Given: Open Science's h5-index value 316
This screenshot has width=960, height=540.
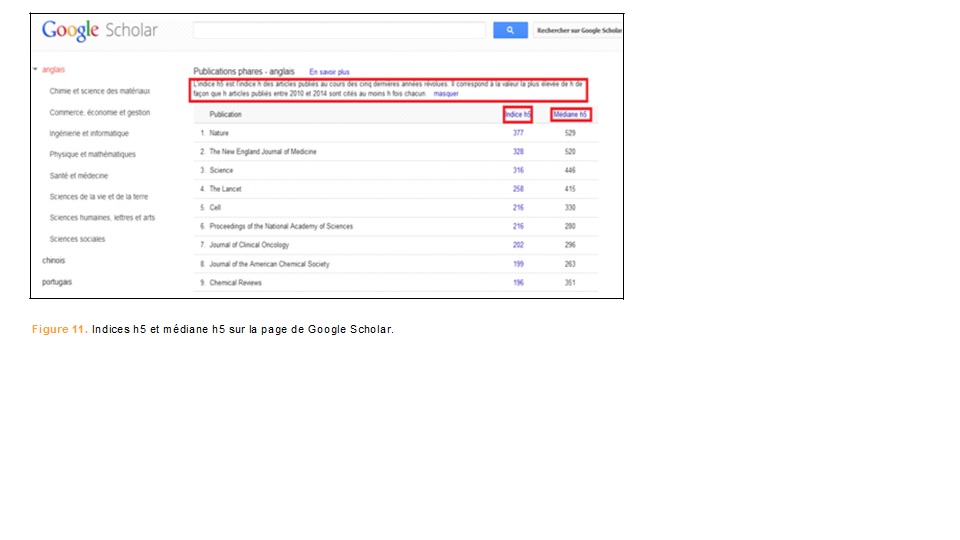Looking at the screenshot, I should 518,170.
